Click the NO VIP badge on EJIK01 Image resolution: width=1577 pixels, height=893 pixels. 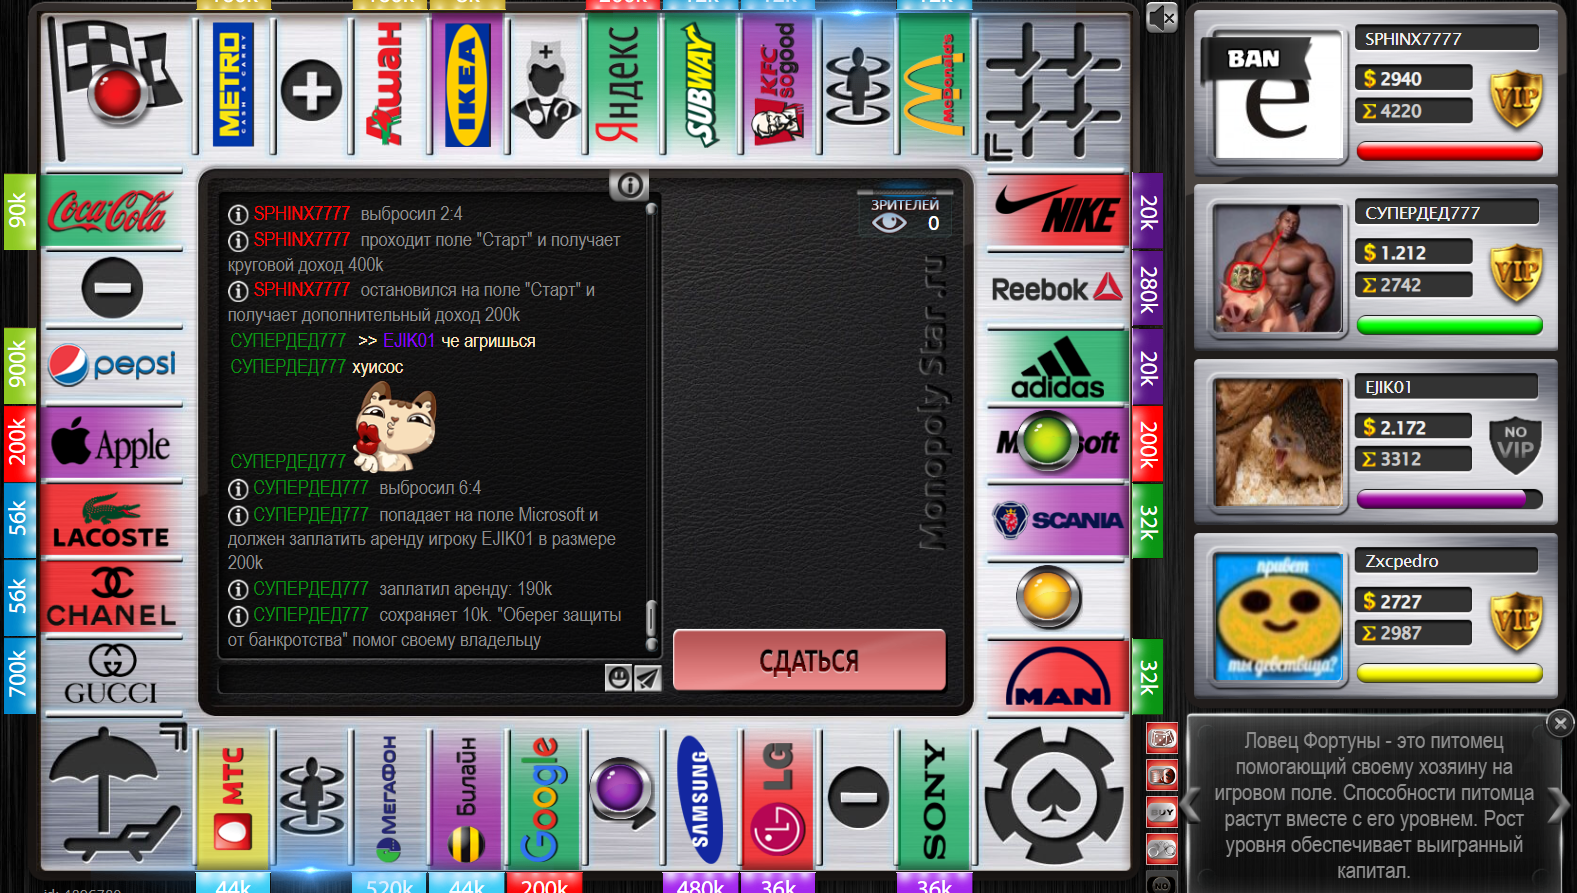tap(1516, 444)
